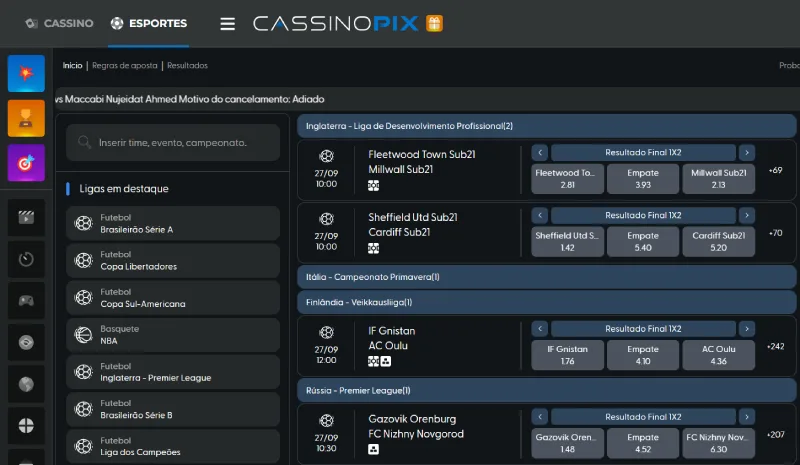Select Copa Libertadores league
The width and height of the screenshot is (800, 465).
pos(173,260)
